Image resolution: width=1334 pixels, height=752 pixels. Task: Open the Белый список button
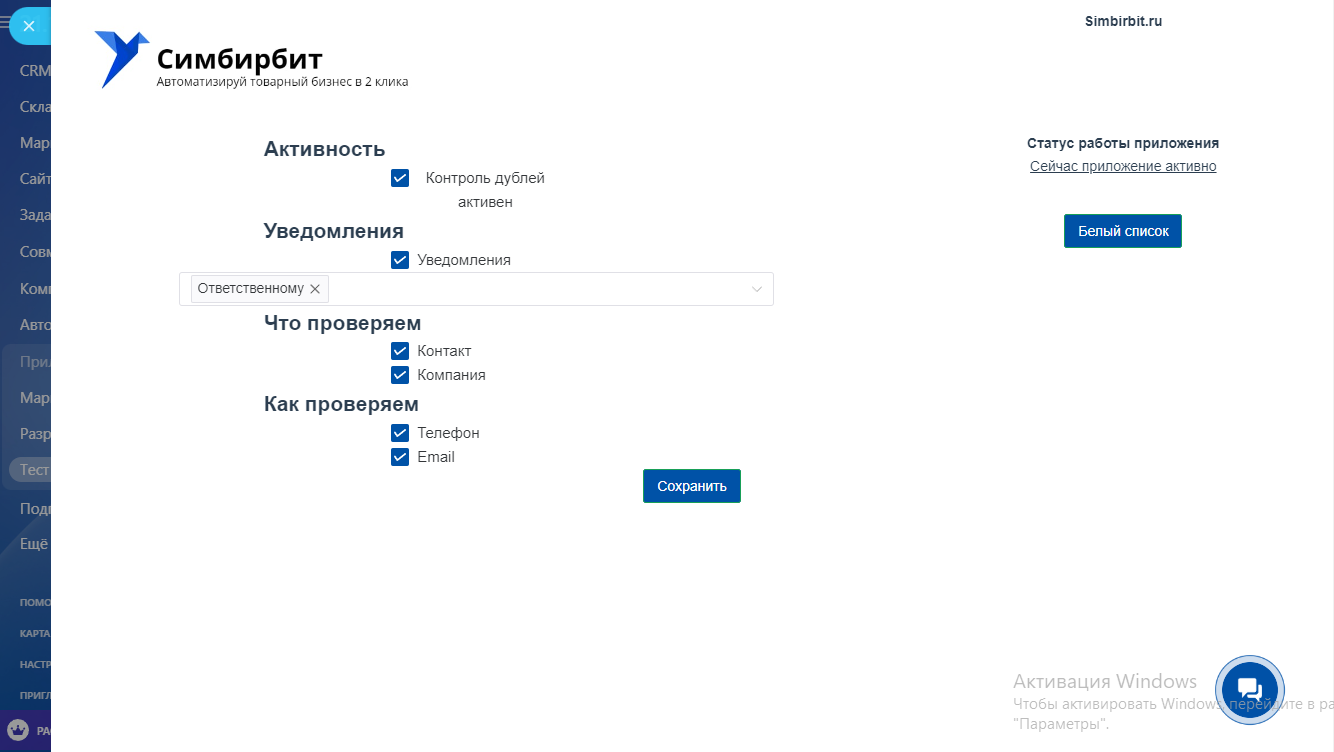coord(1122,231)
